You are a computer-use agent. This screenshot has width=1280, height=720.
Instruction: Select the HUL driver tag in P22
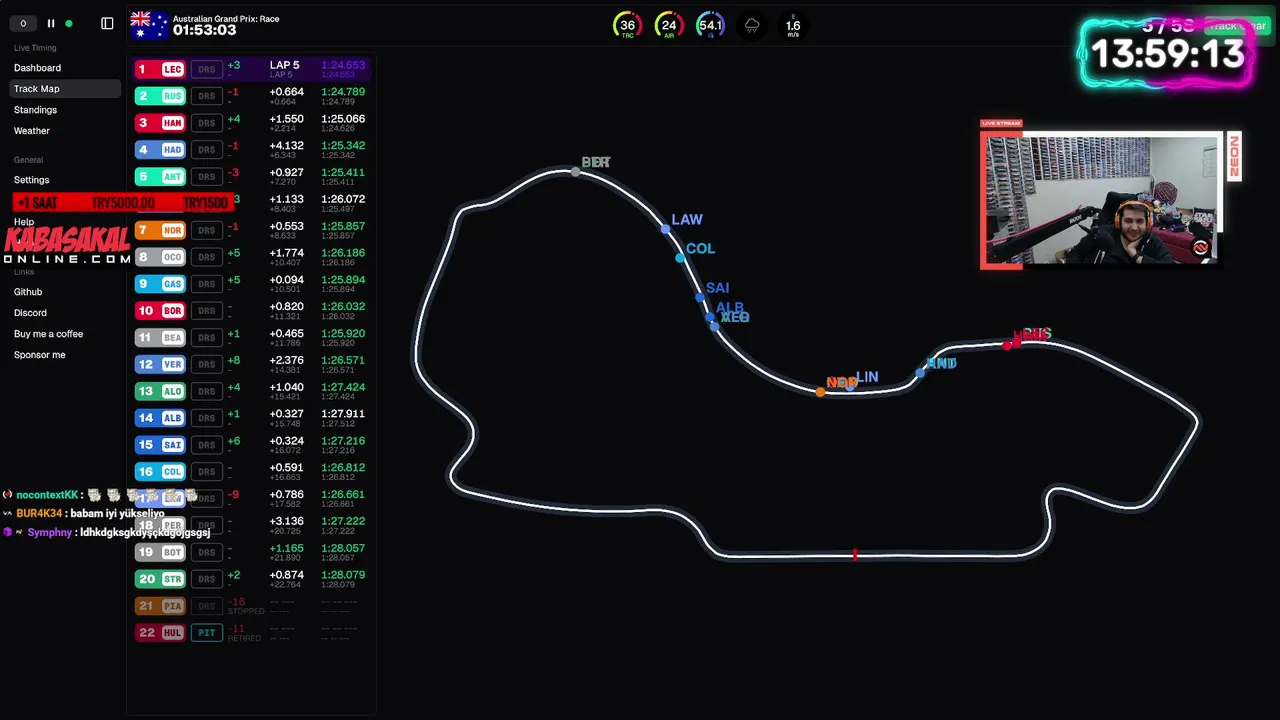[160, 633]
